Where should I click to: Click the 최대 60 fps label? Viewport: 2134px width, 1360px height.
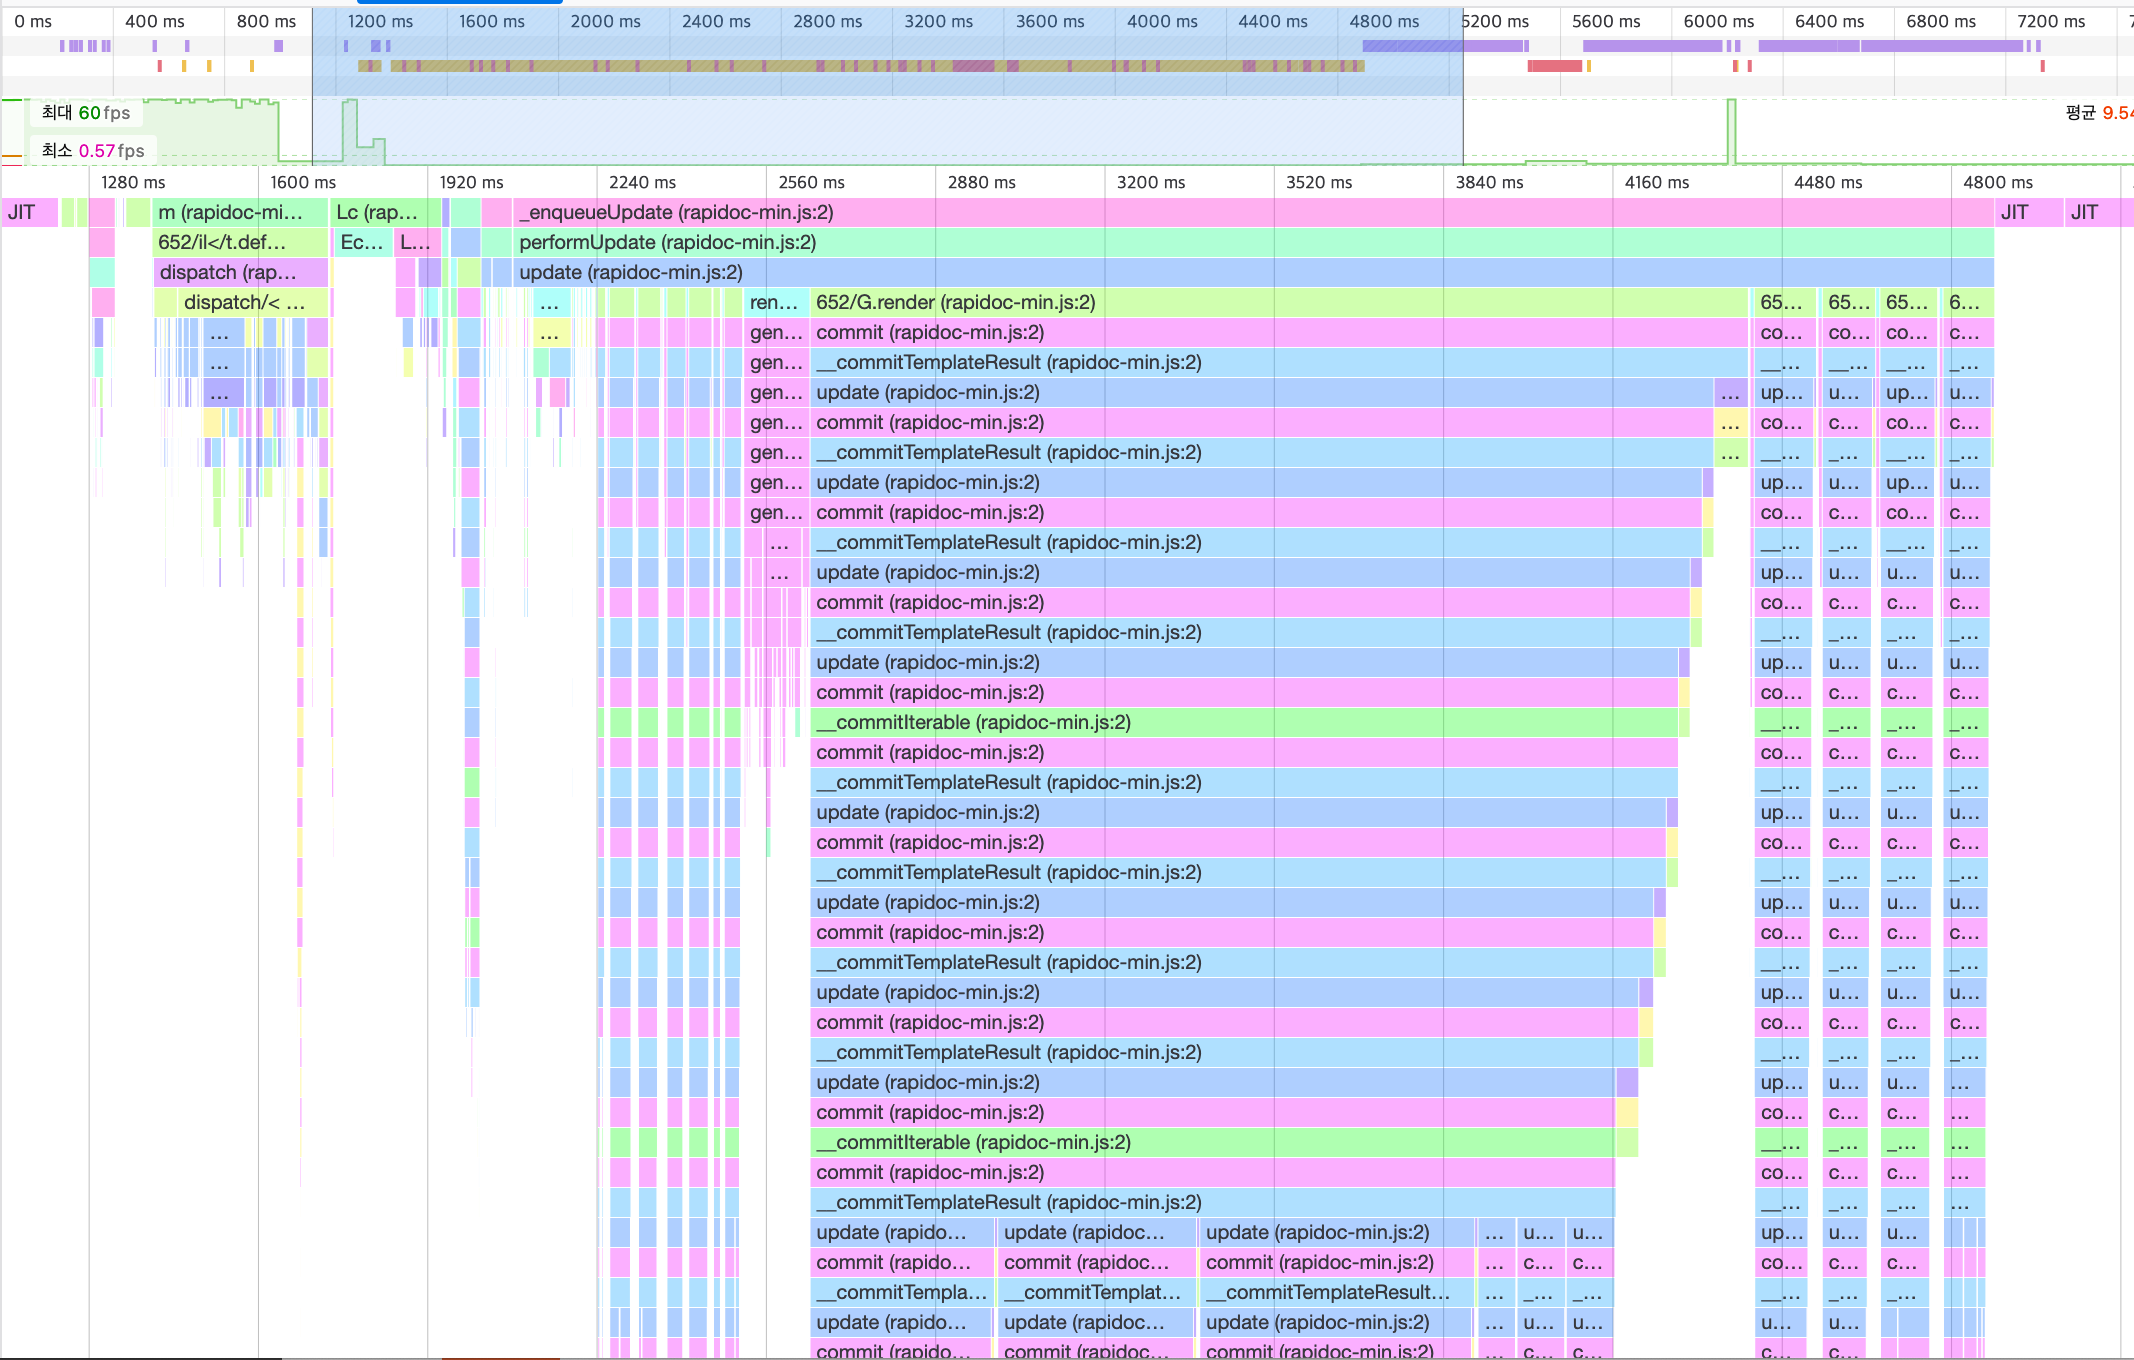click(x=84, y=113)
